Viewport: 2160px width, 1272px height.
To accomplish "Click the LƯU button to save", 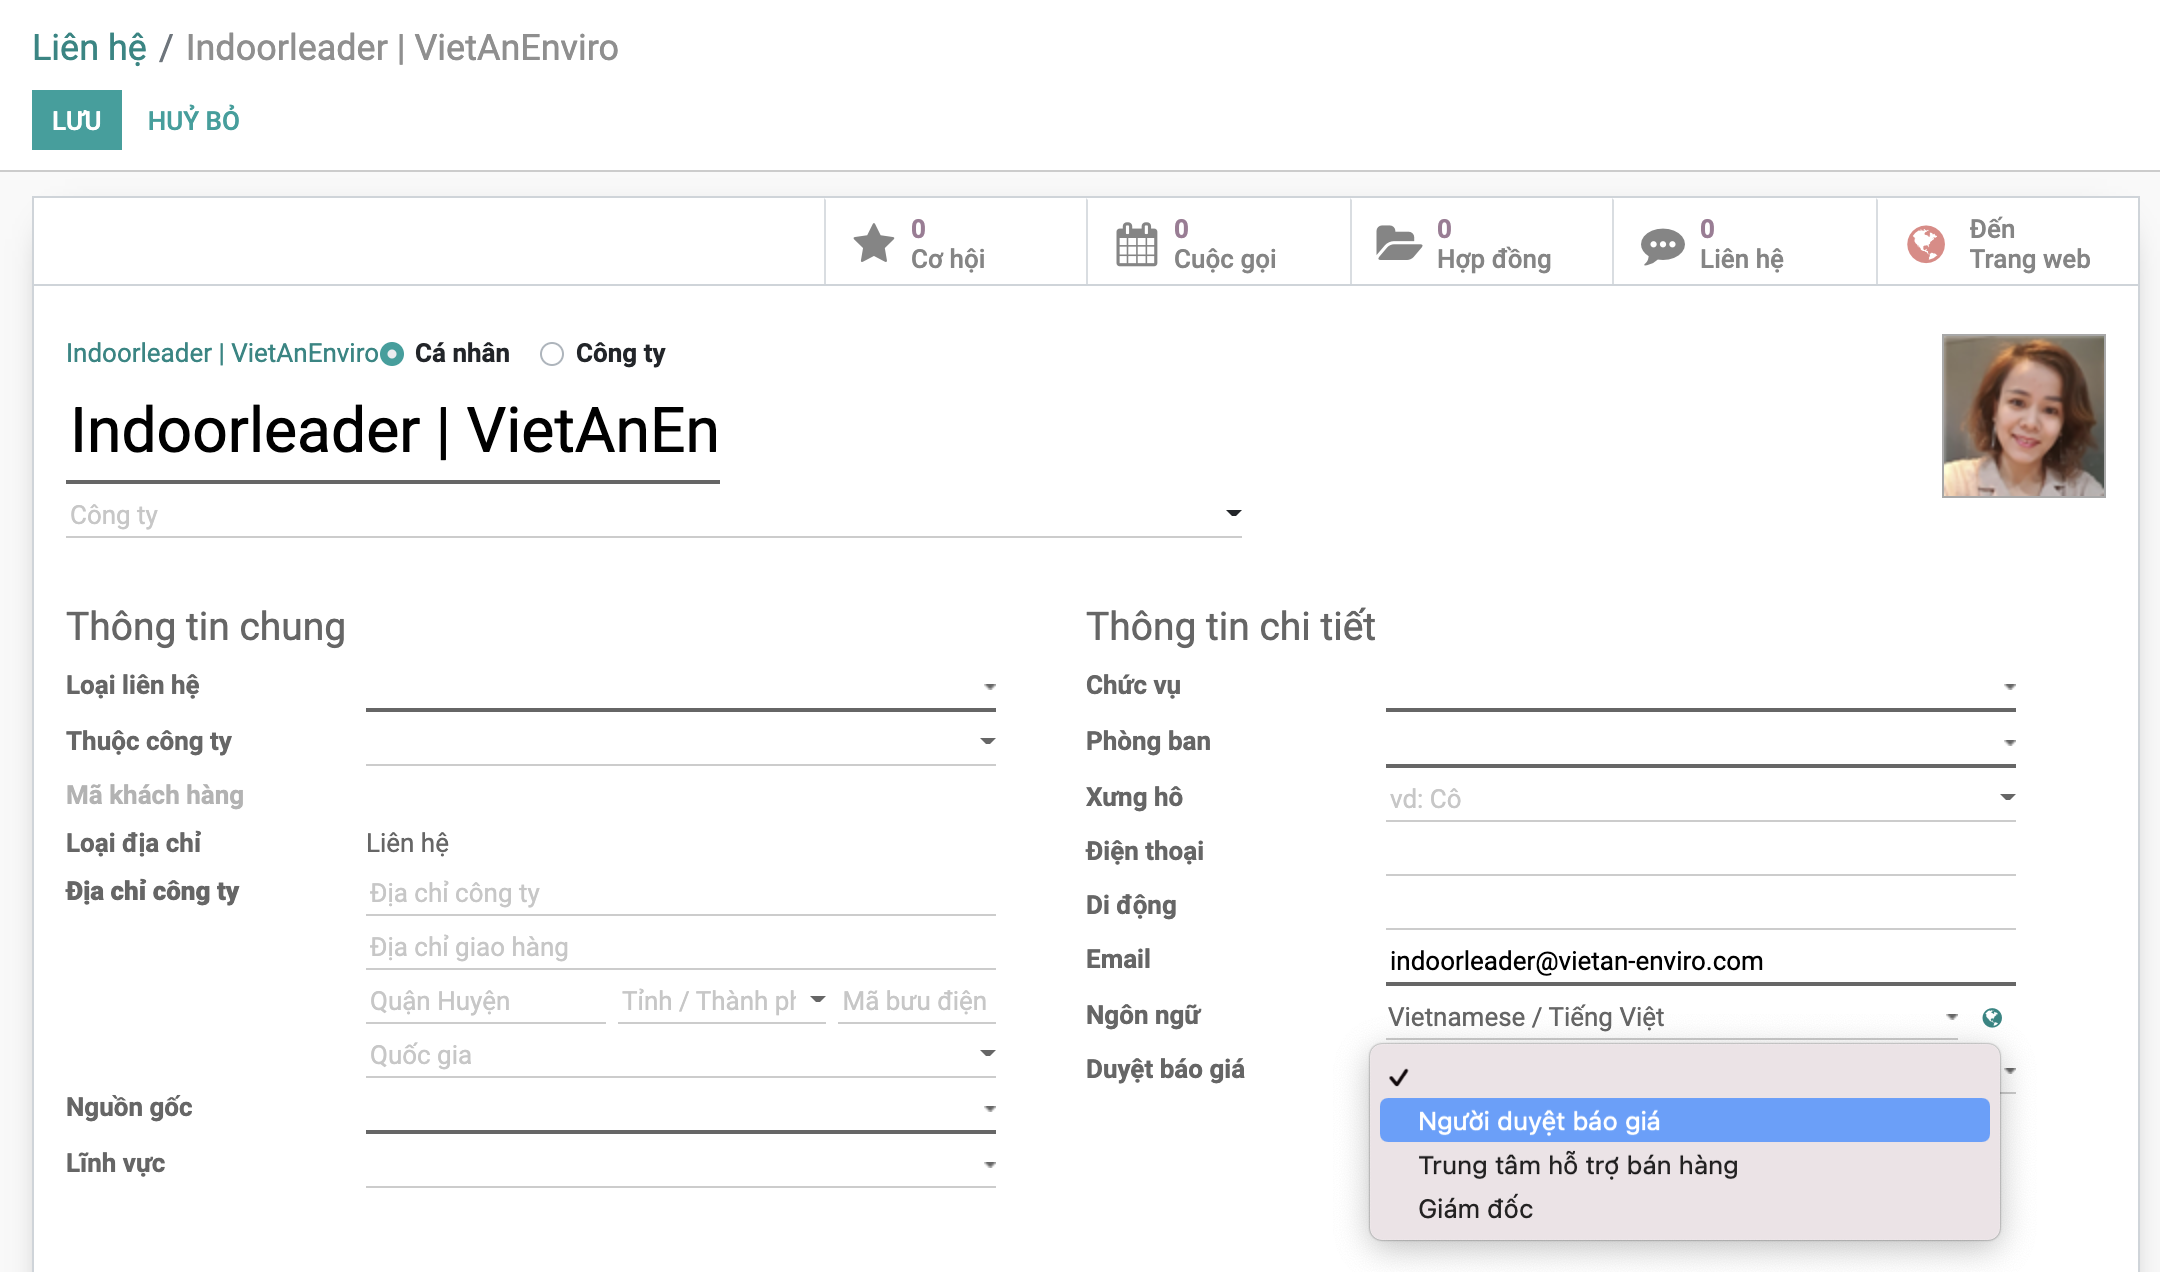I will pyautogui.click(x=76, y=120).
